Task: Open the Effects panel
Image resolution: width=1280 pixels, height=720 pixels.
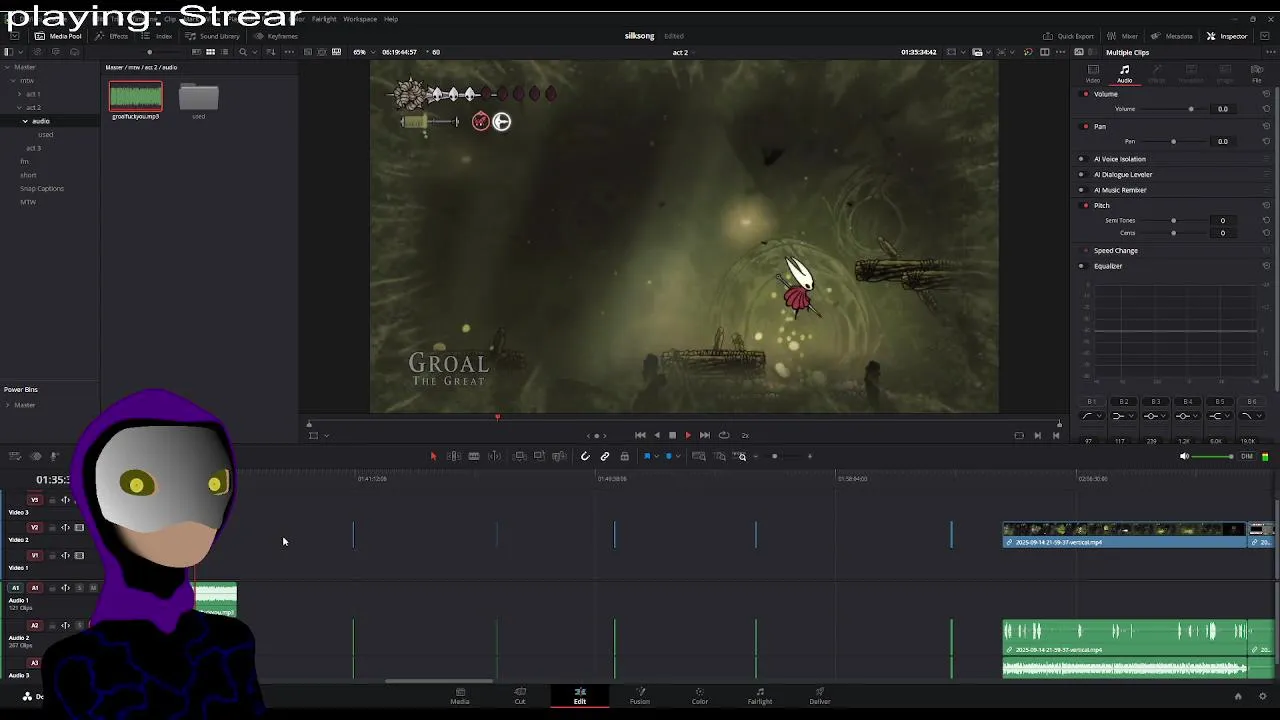Action: pyautogui.click(x=112, y=36)
